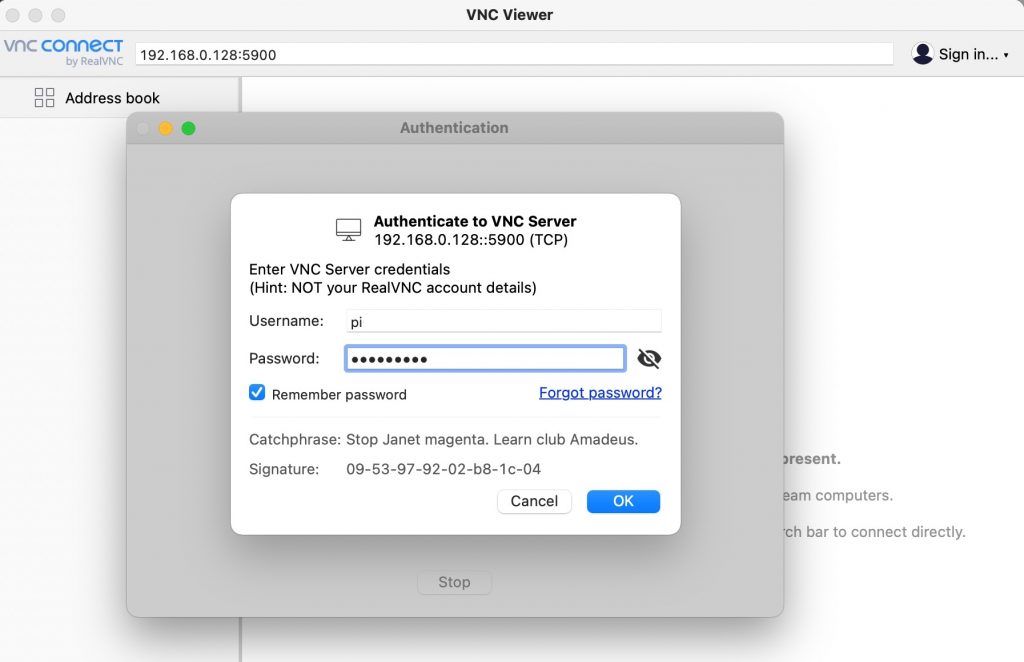Viewport: 1024px width, 662px height.
Task: Click the Password: label
Action: 284,358
